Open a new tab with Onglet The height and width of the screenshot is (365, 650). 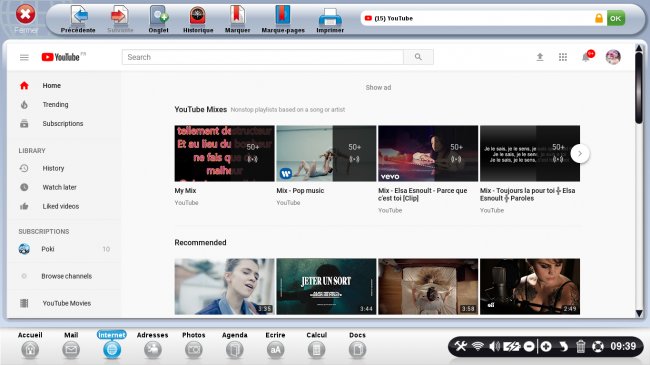[158, 19]
